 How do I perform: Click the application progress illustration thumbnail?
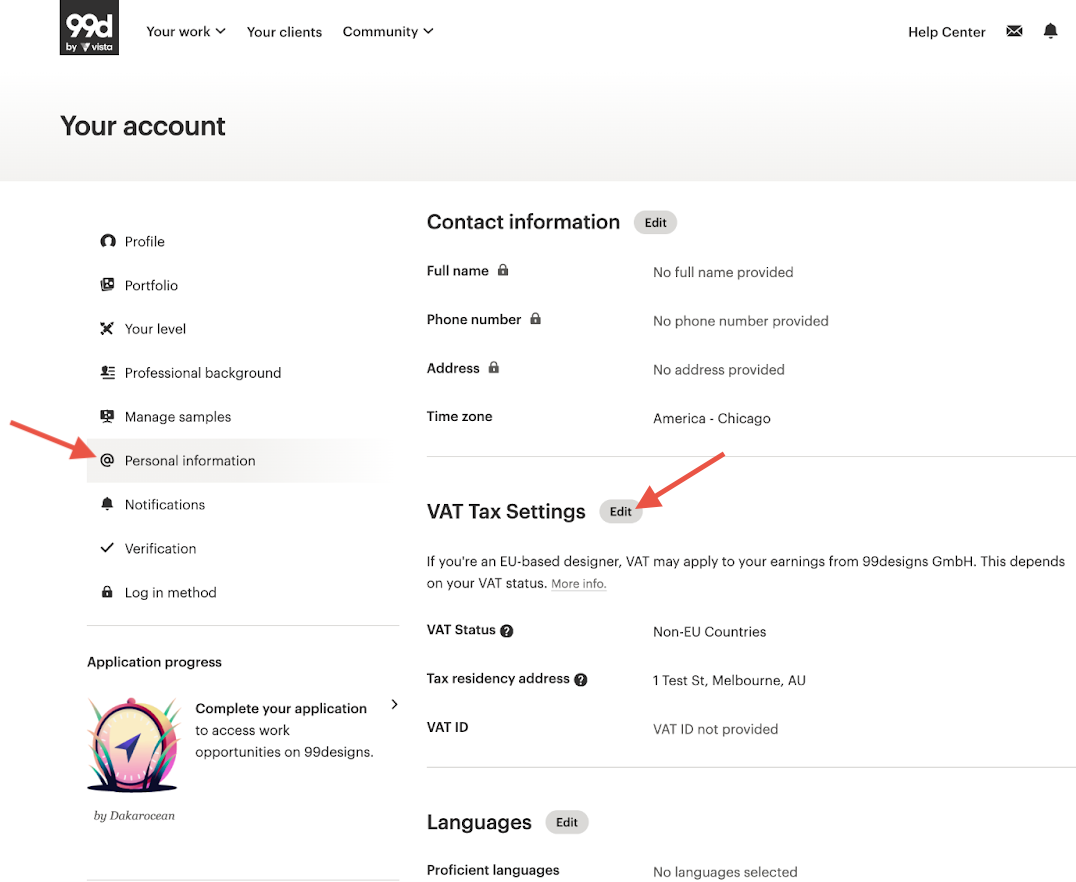pyautogui.click(x=134, y=744)
